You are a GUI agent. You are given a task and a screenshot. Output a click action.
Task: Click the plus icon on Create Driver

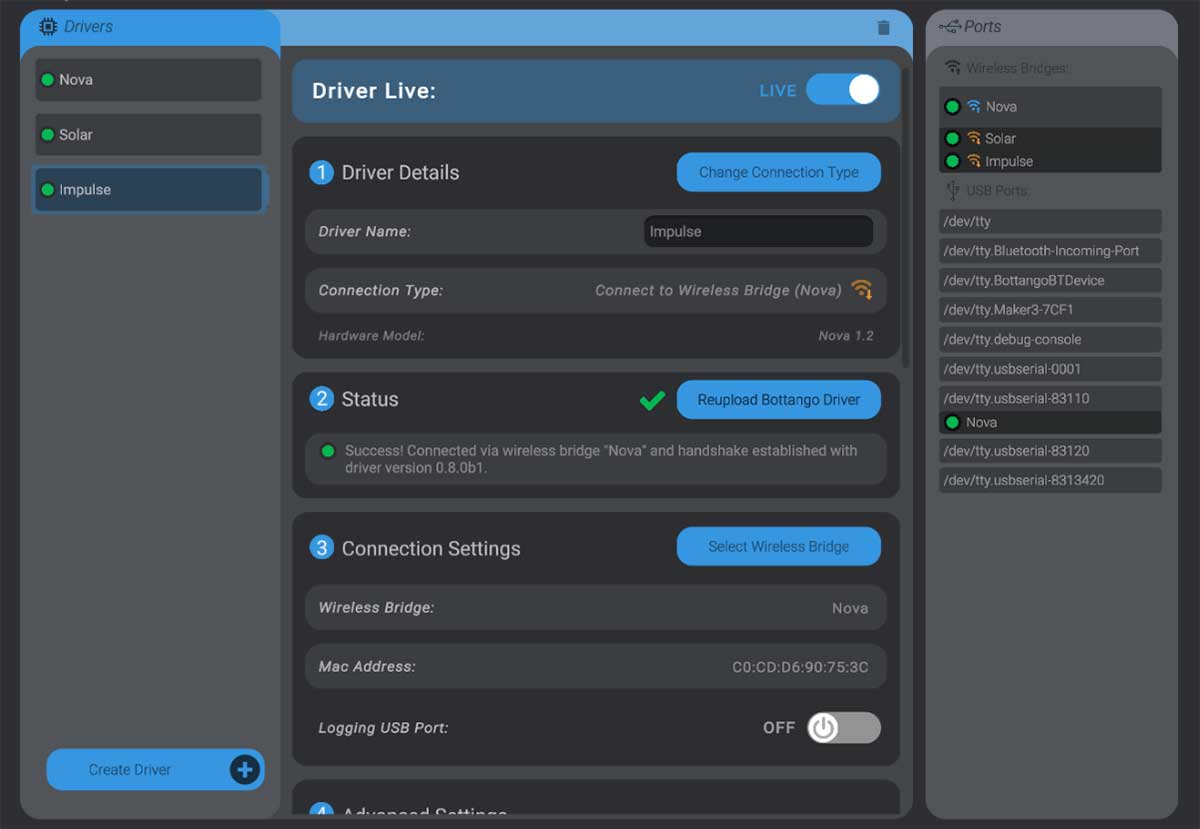coord(245,770)
